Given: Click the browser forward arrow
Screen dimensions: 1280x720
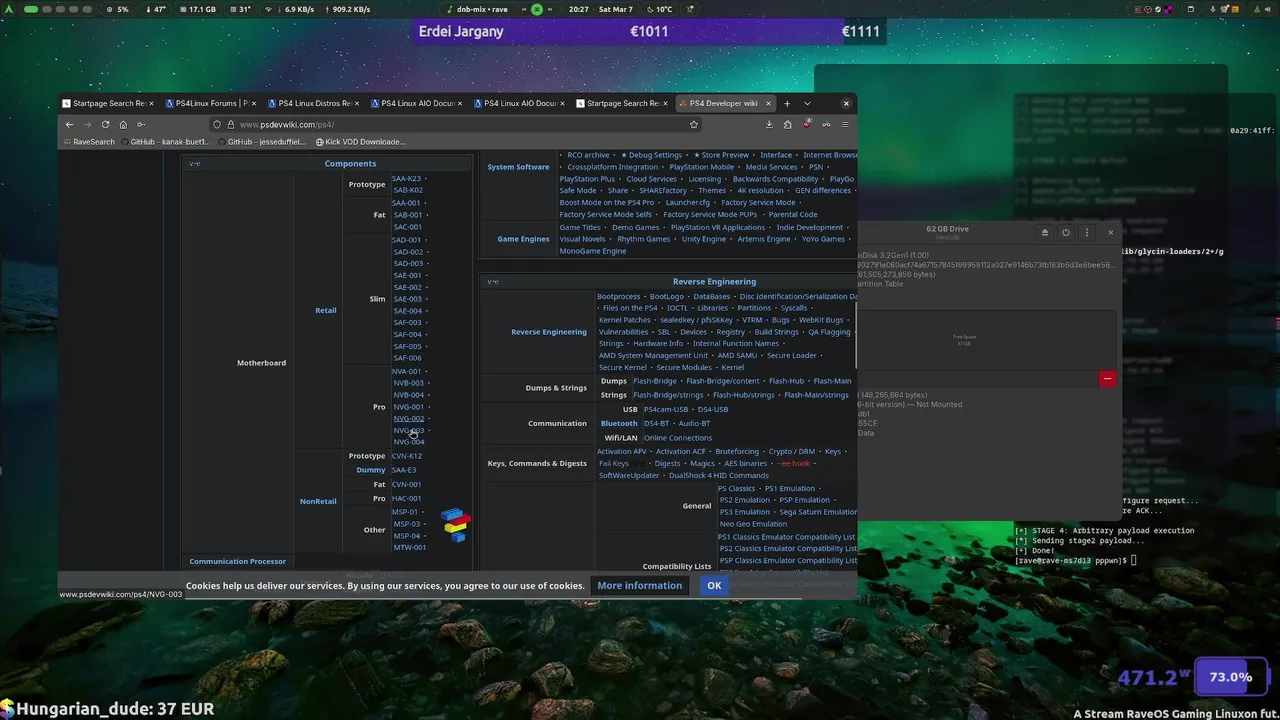Looking at the screenshot, I should click(87, 124).
